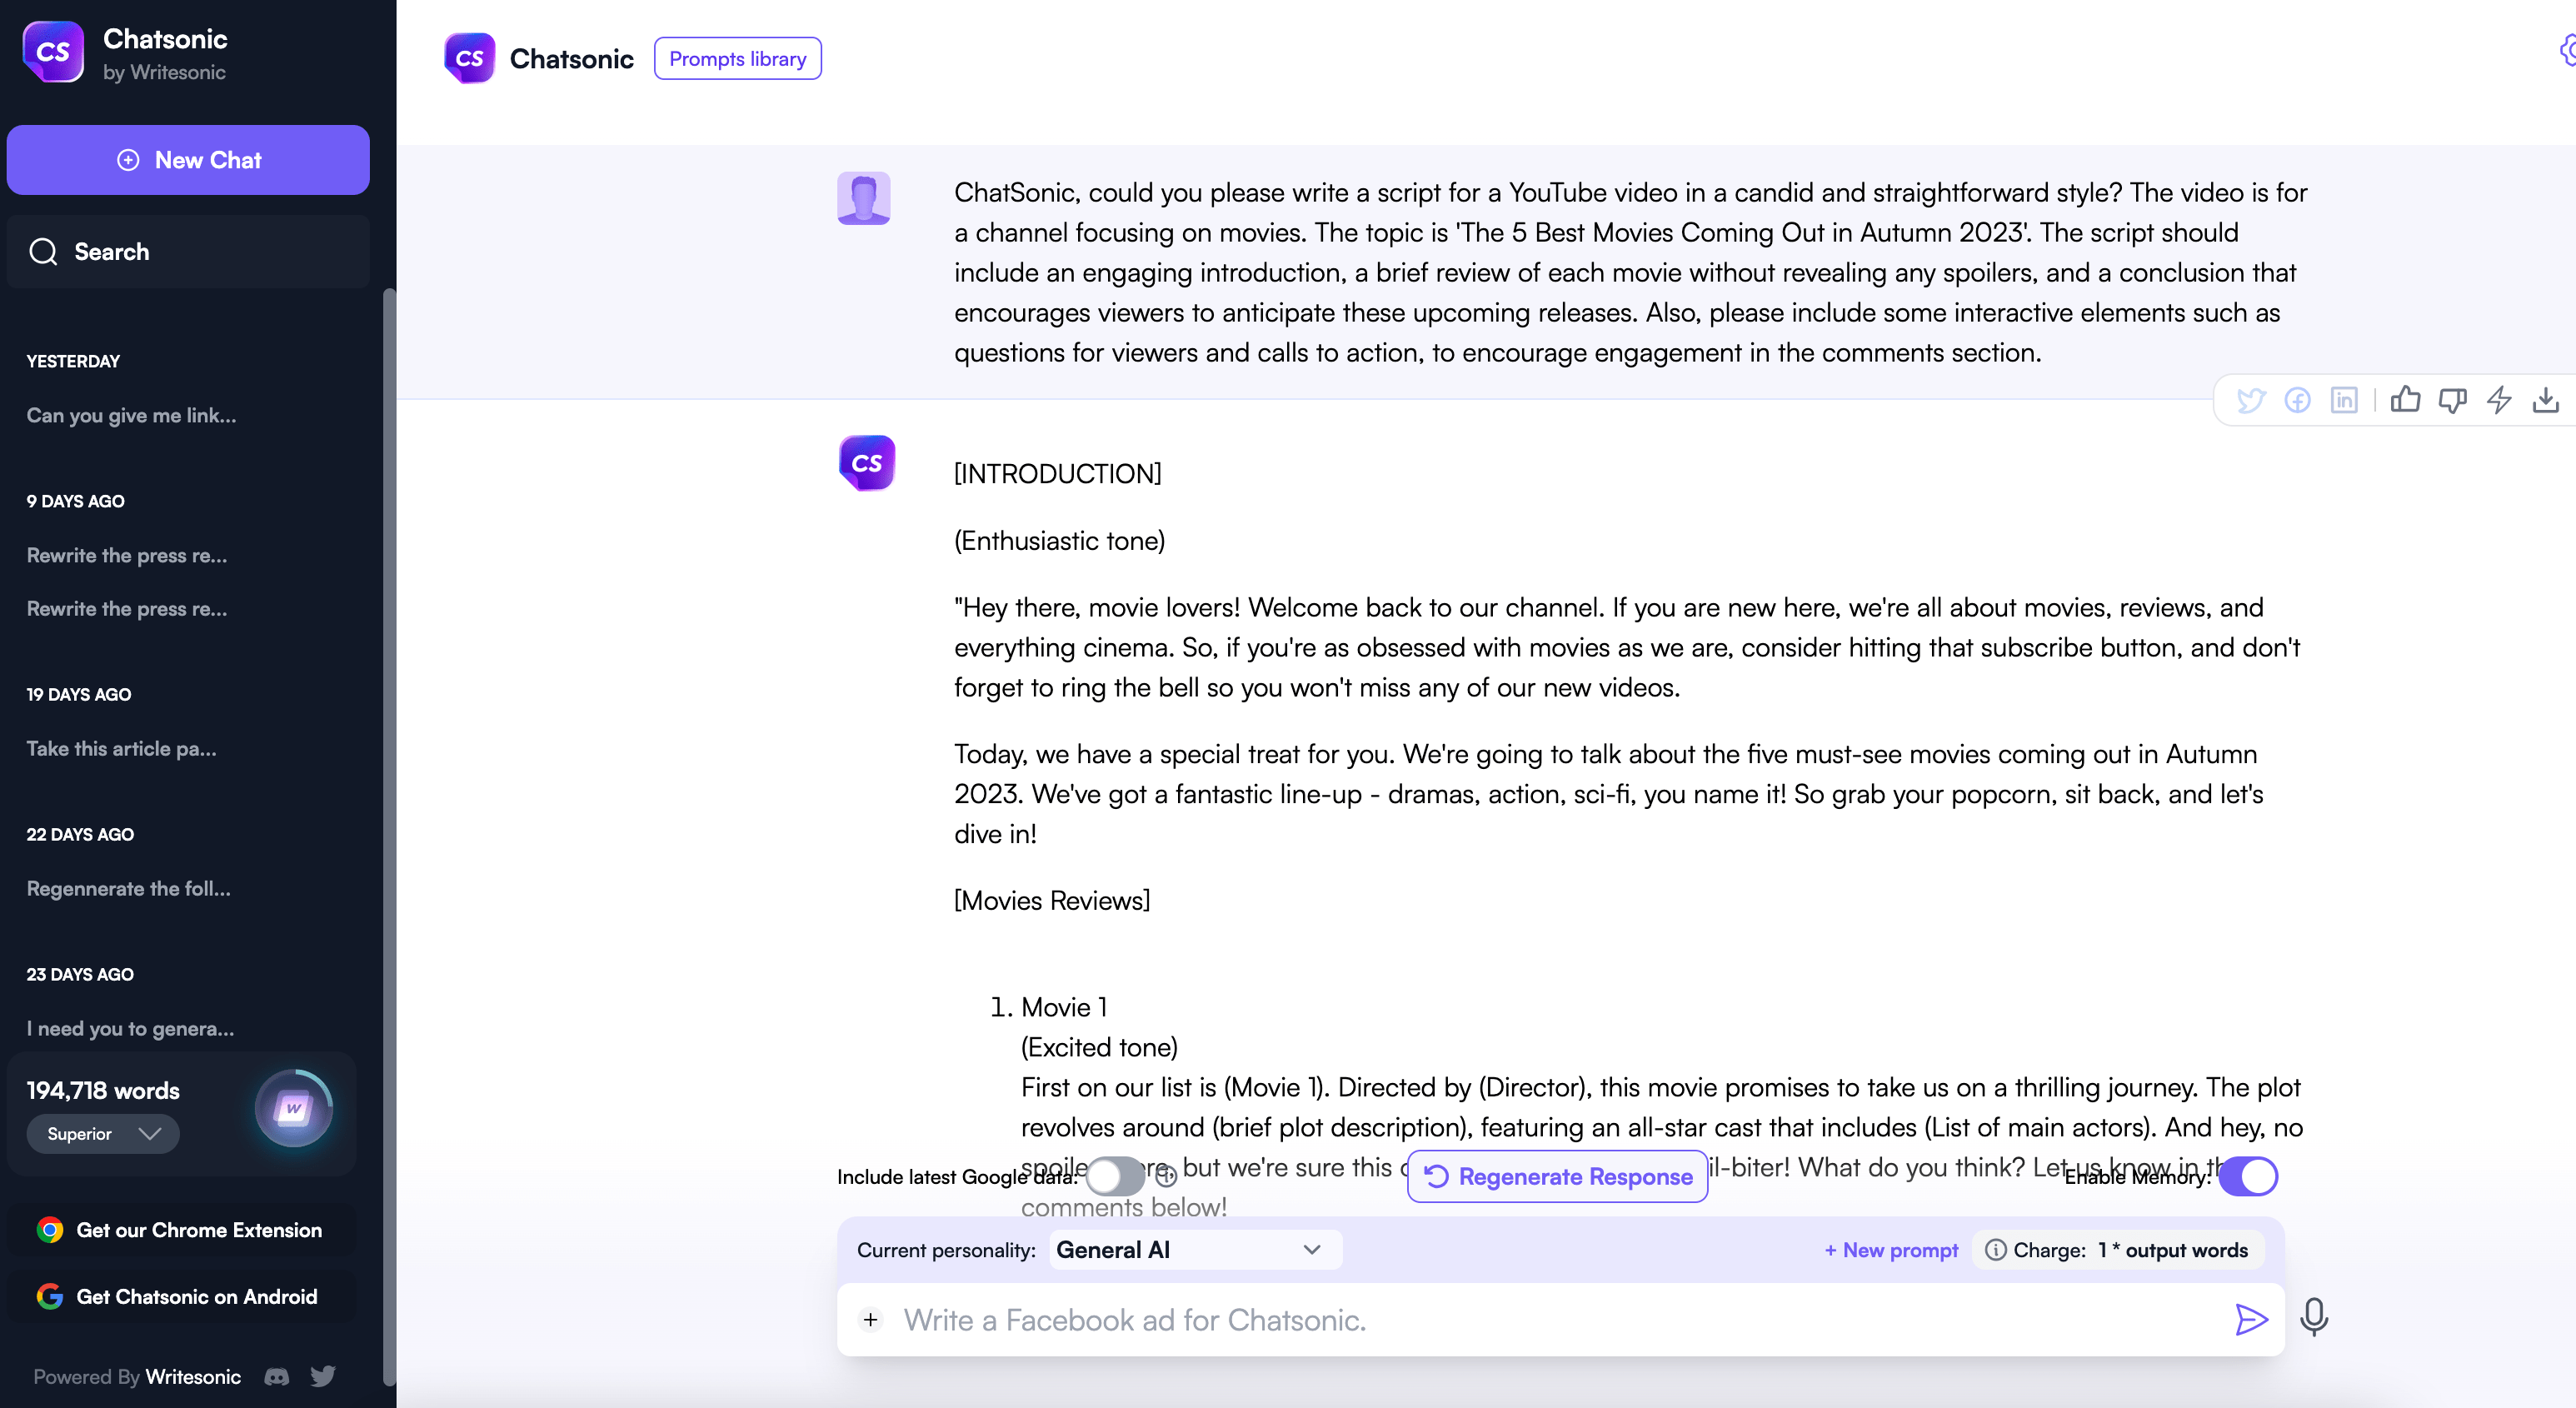
Task: Open the Superior quality dropdown
Action: [103, 1134]
